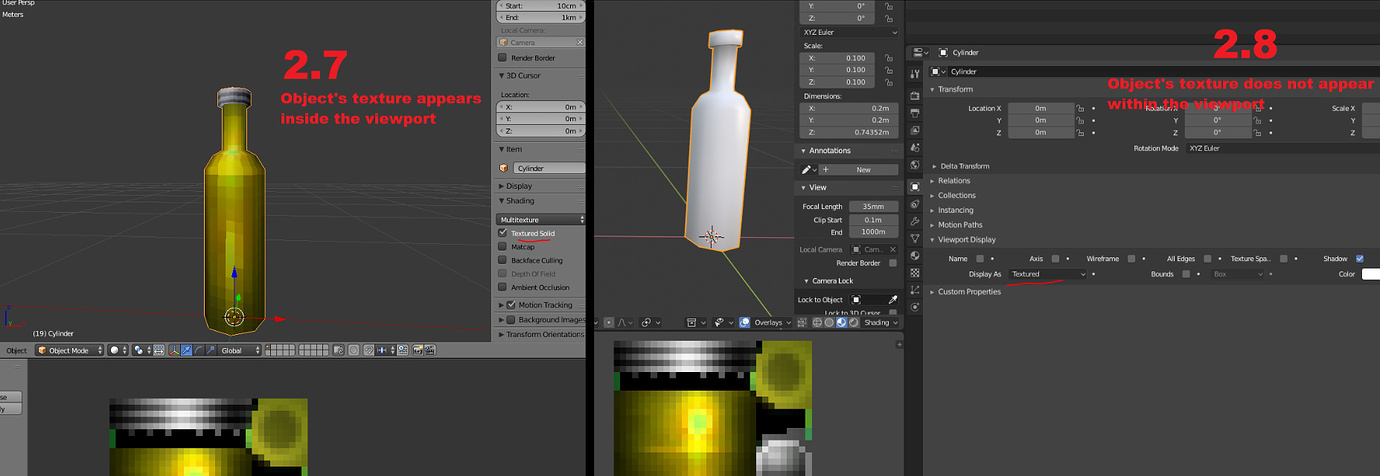Toggle Render Border checkbox in 2.7 panel

pos(503,58)
